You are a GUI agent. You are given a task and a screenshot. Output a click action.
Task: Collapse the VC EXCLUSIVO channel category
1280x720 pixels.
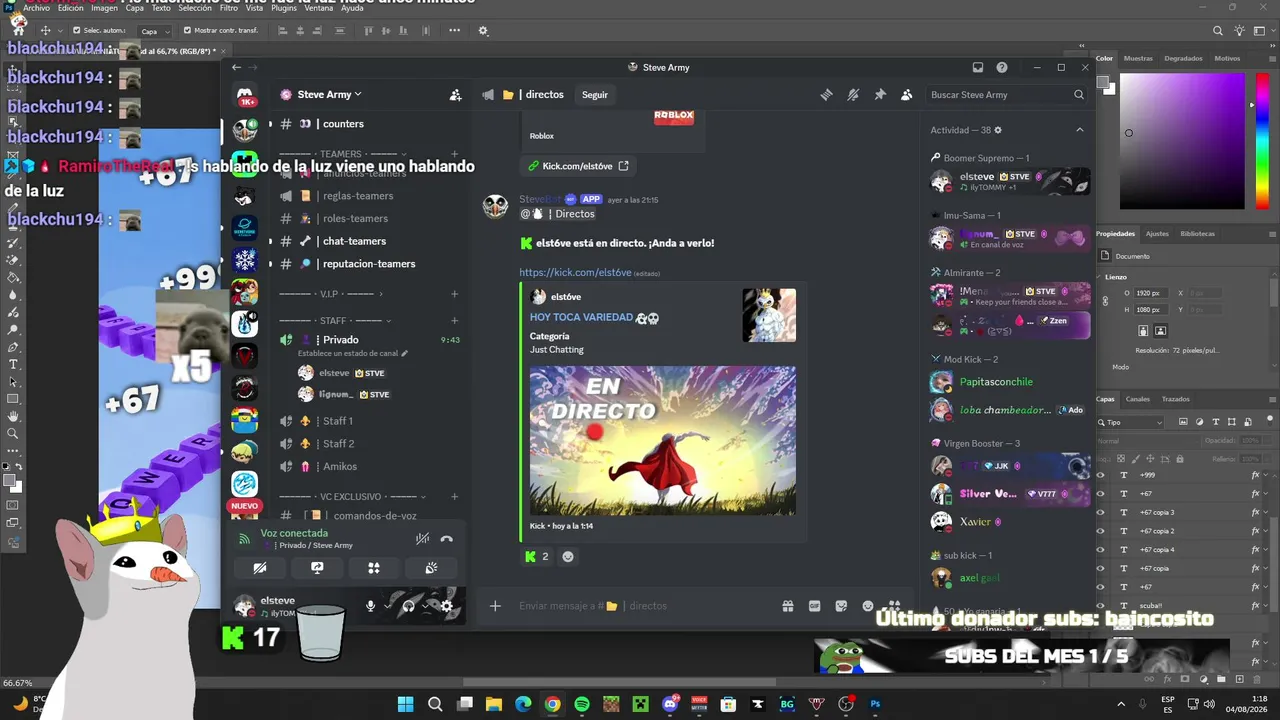pyautogui.click(x=352, y=496)
